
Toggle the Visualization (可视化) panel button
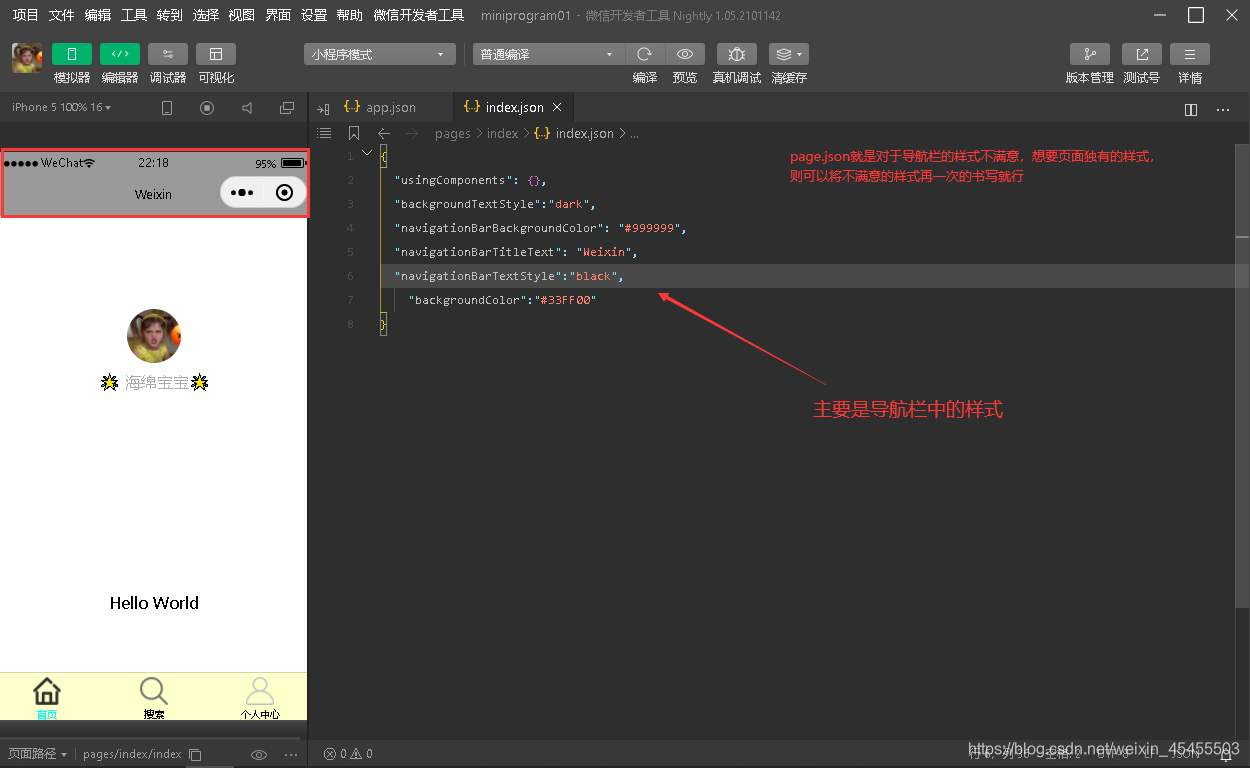click(x=216, y=54)
